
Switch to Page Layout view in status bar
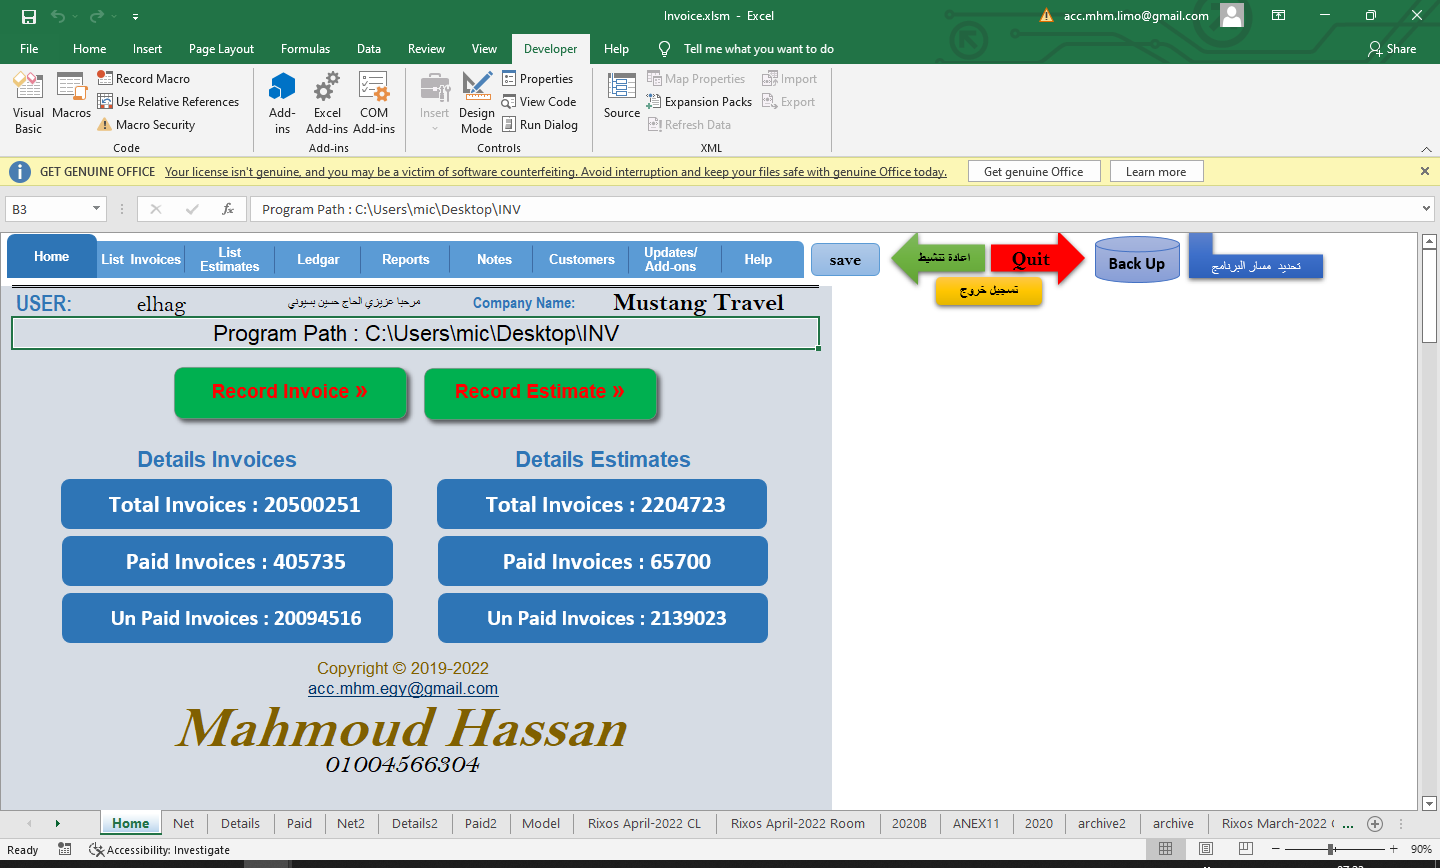[1206, 849]
